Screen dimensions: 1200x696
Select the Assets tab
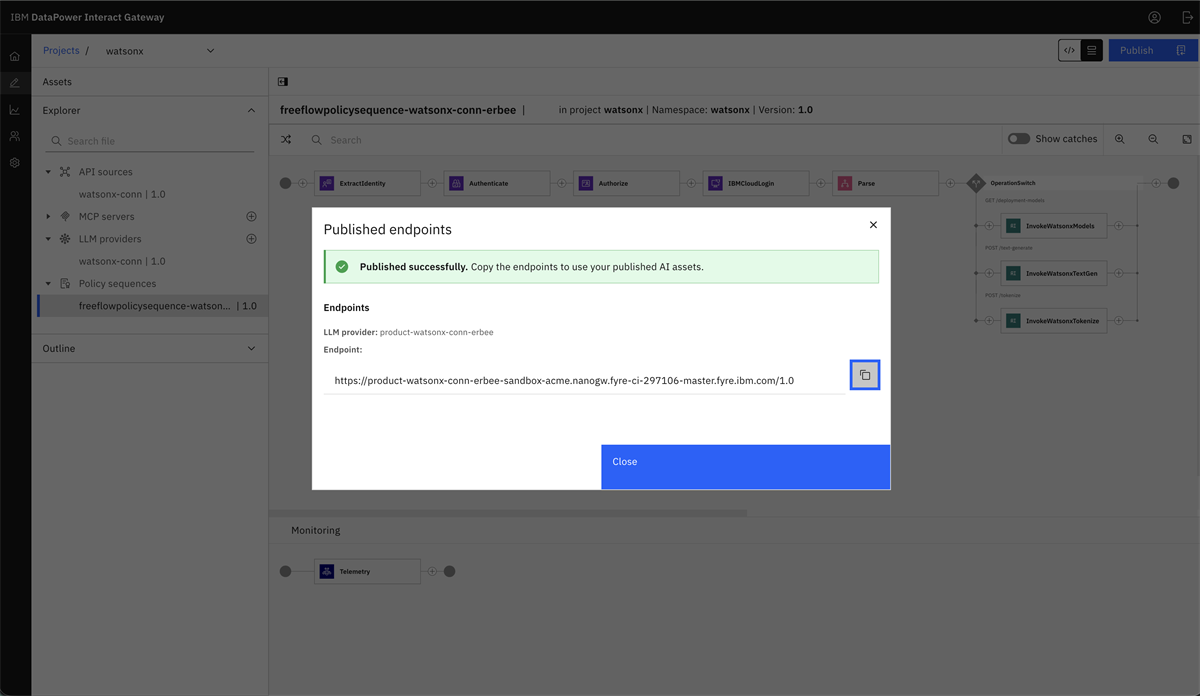[57, 82]
